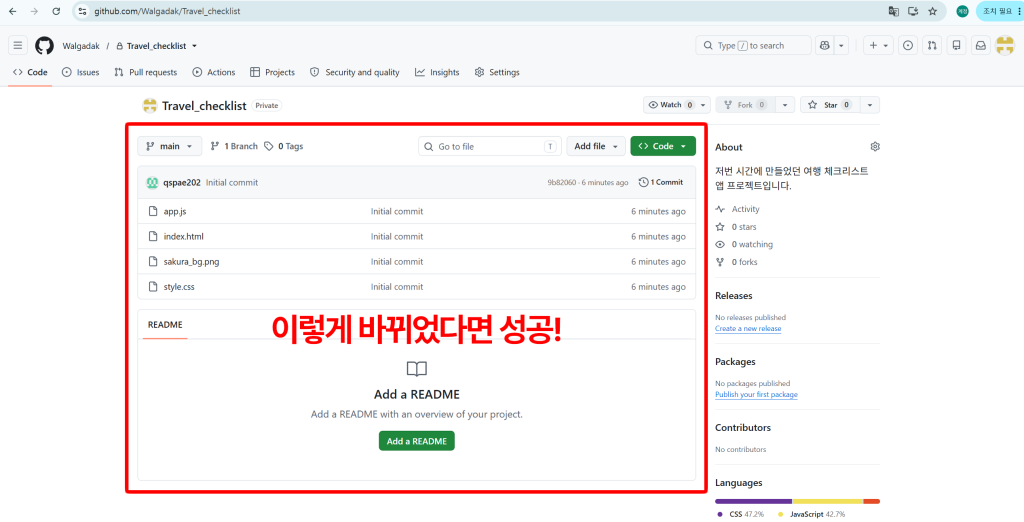The height and width of the screenshot is (522, 1024).
Task: Reload the page with the refresh icon
Action: pyautogui.click(x=56, y=11)
